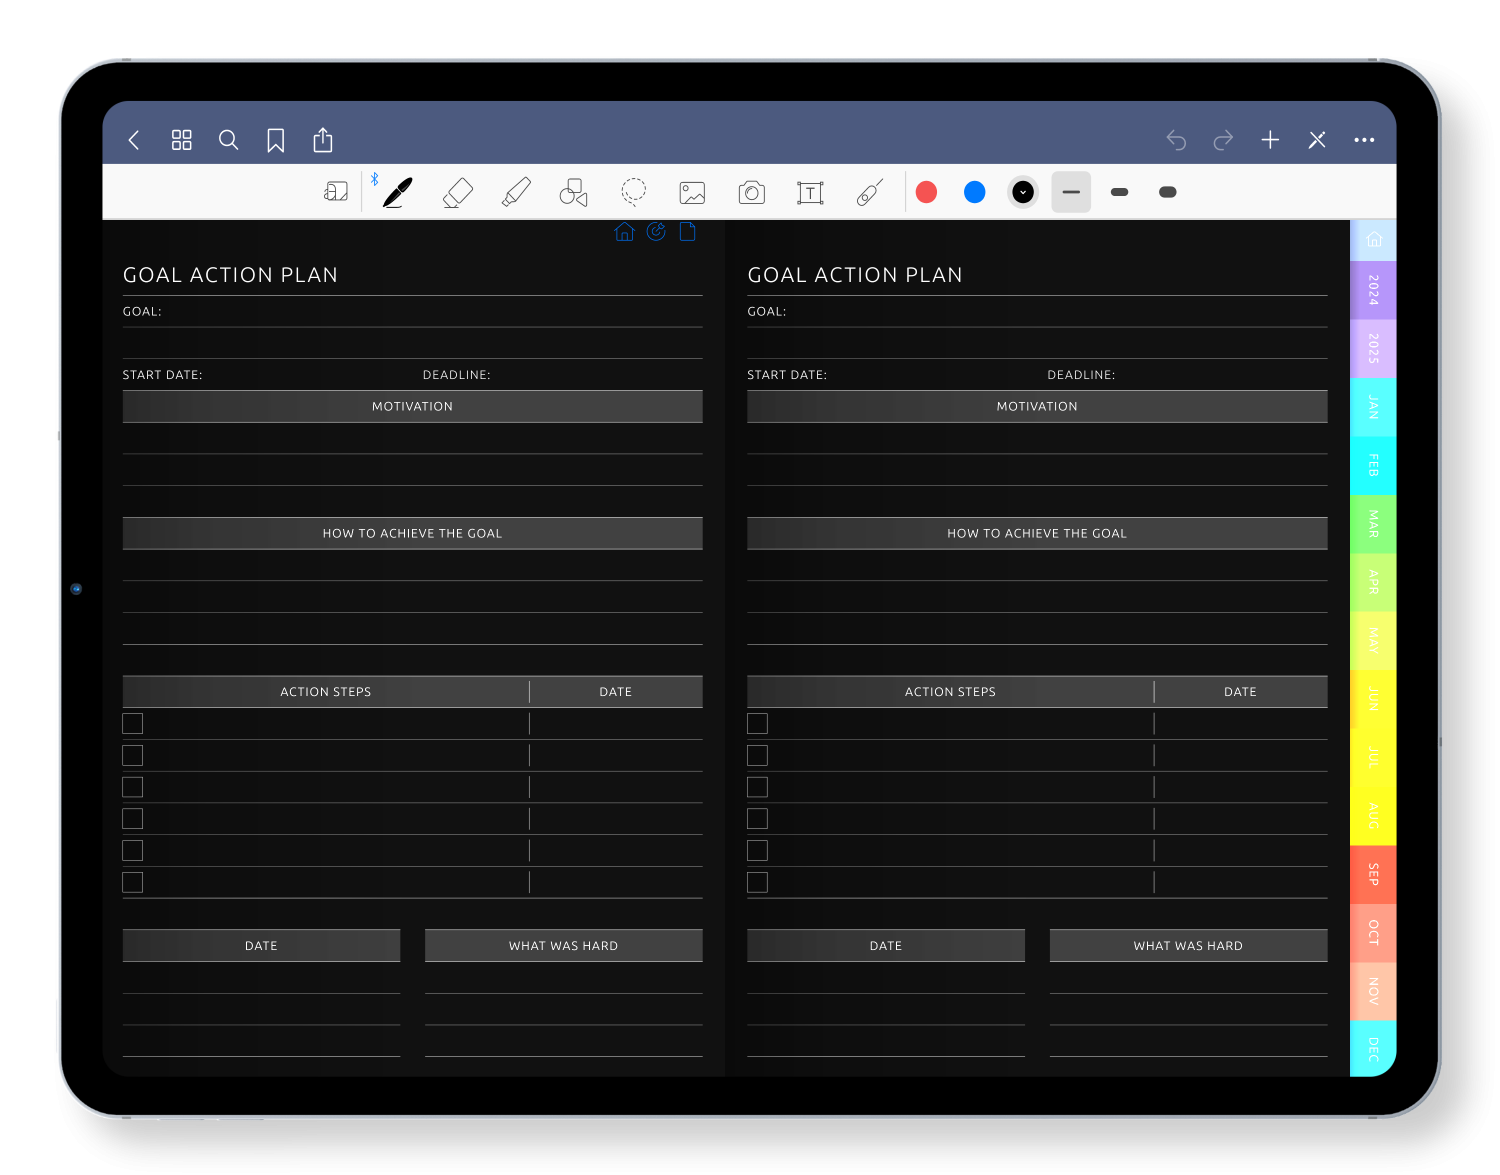Open the JUL month tab
Viewport: 1500px width, 1175px height.
(1374, 758)
